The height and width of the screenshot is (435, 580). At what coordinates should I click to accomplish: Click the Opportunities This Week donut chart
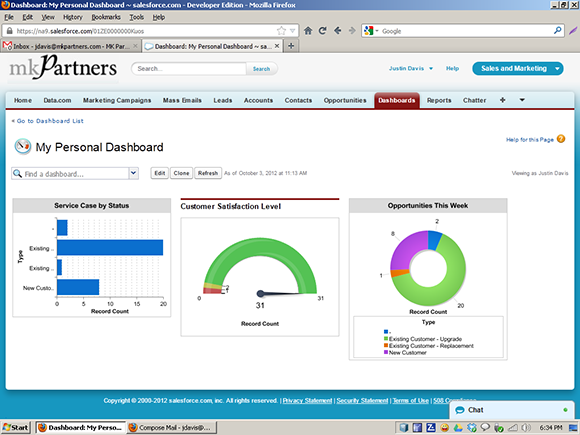click(x=428, y=268)
